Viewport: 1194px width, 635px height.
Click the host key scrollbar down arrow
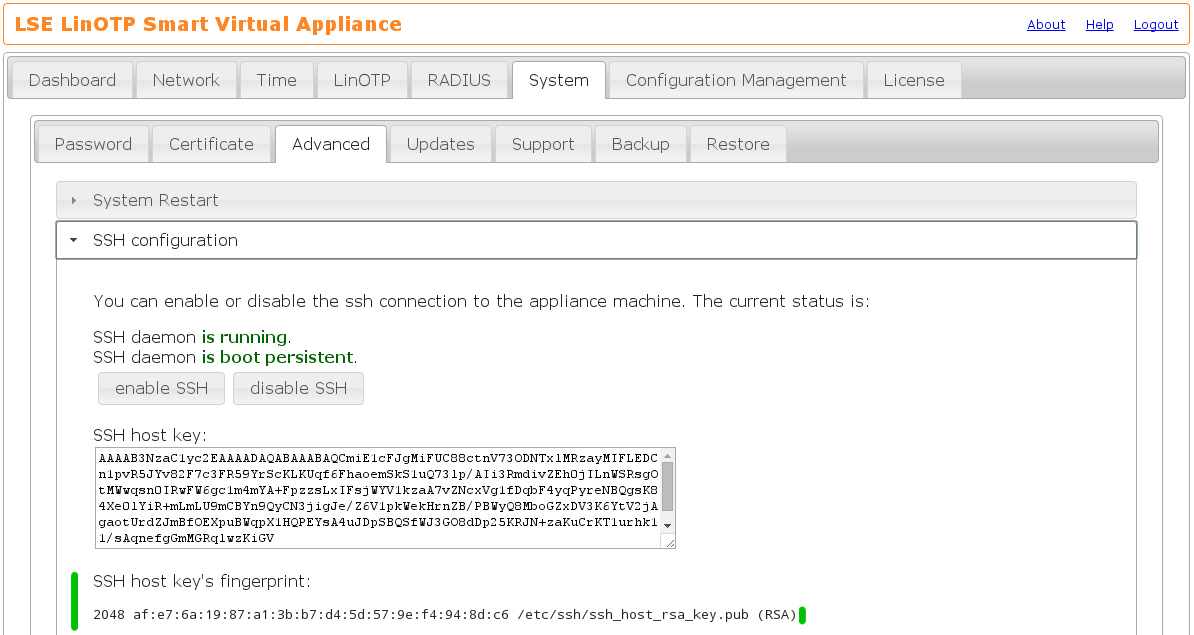tap(667, 525)
